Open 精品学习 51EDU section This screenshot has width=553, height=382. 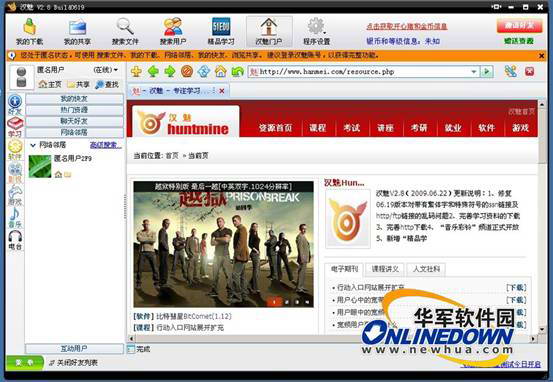pyautogui.click(x=221, y=32)
